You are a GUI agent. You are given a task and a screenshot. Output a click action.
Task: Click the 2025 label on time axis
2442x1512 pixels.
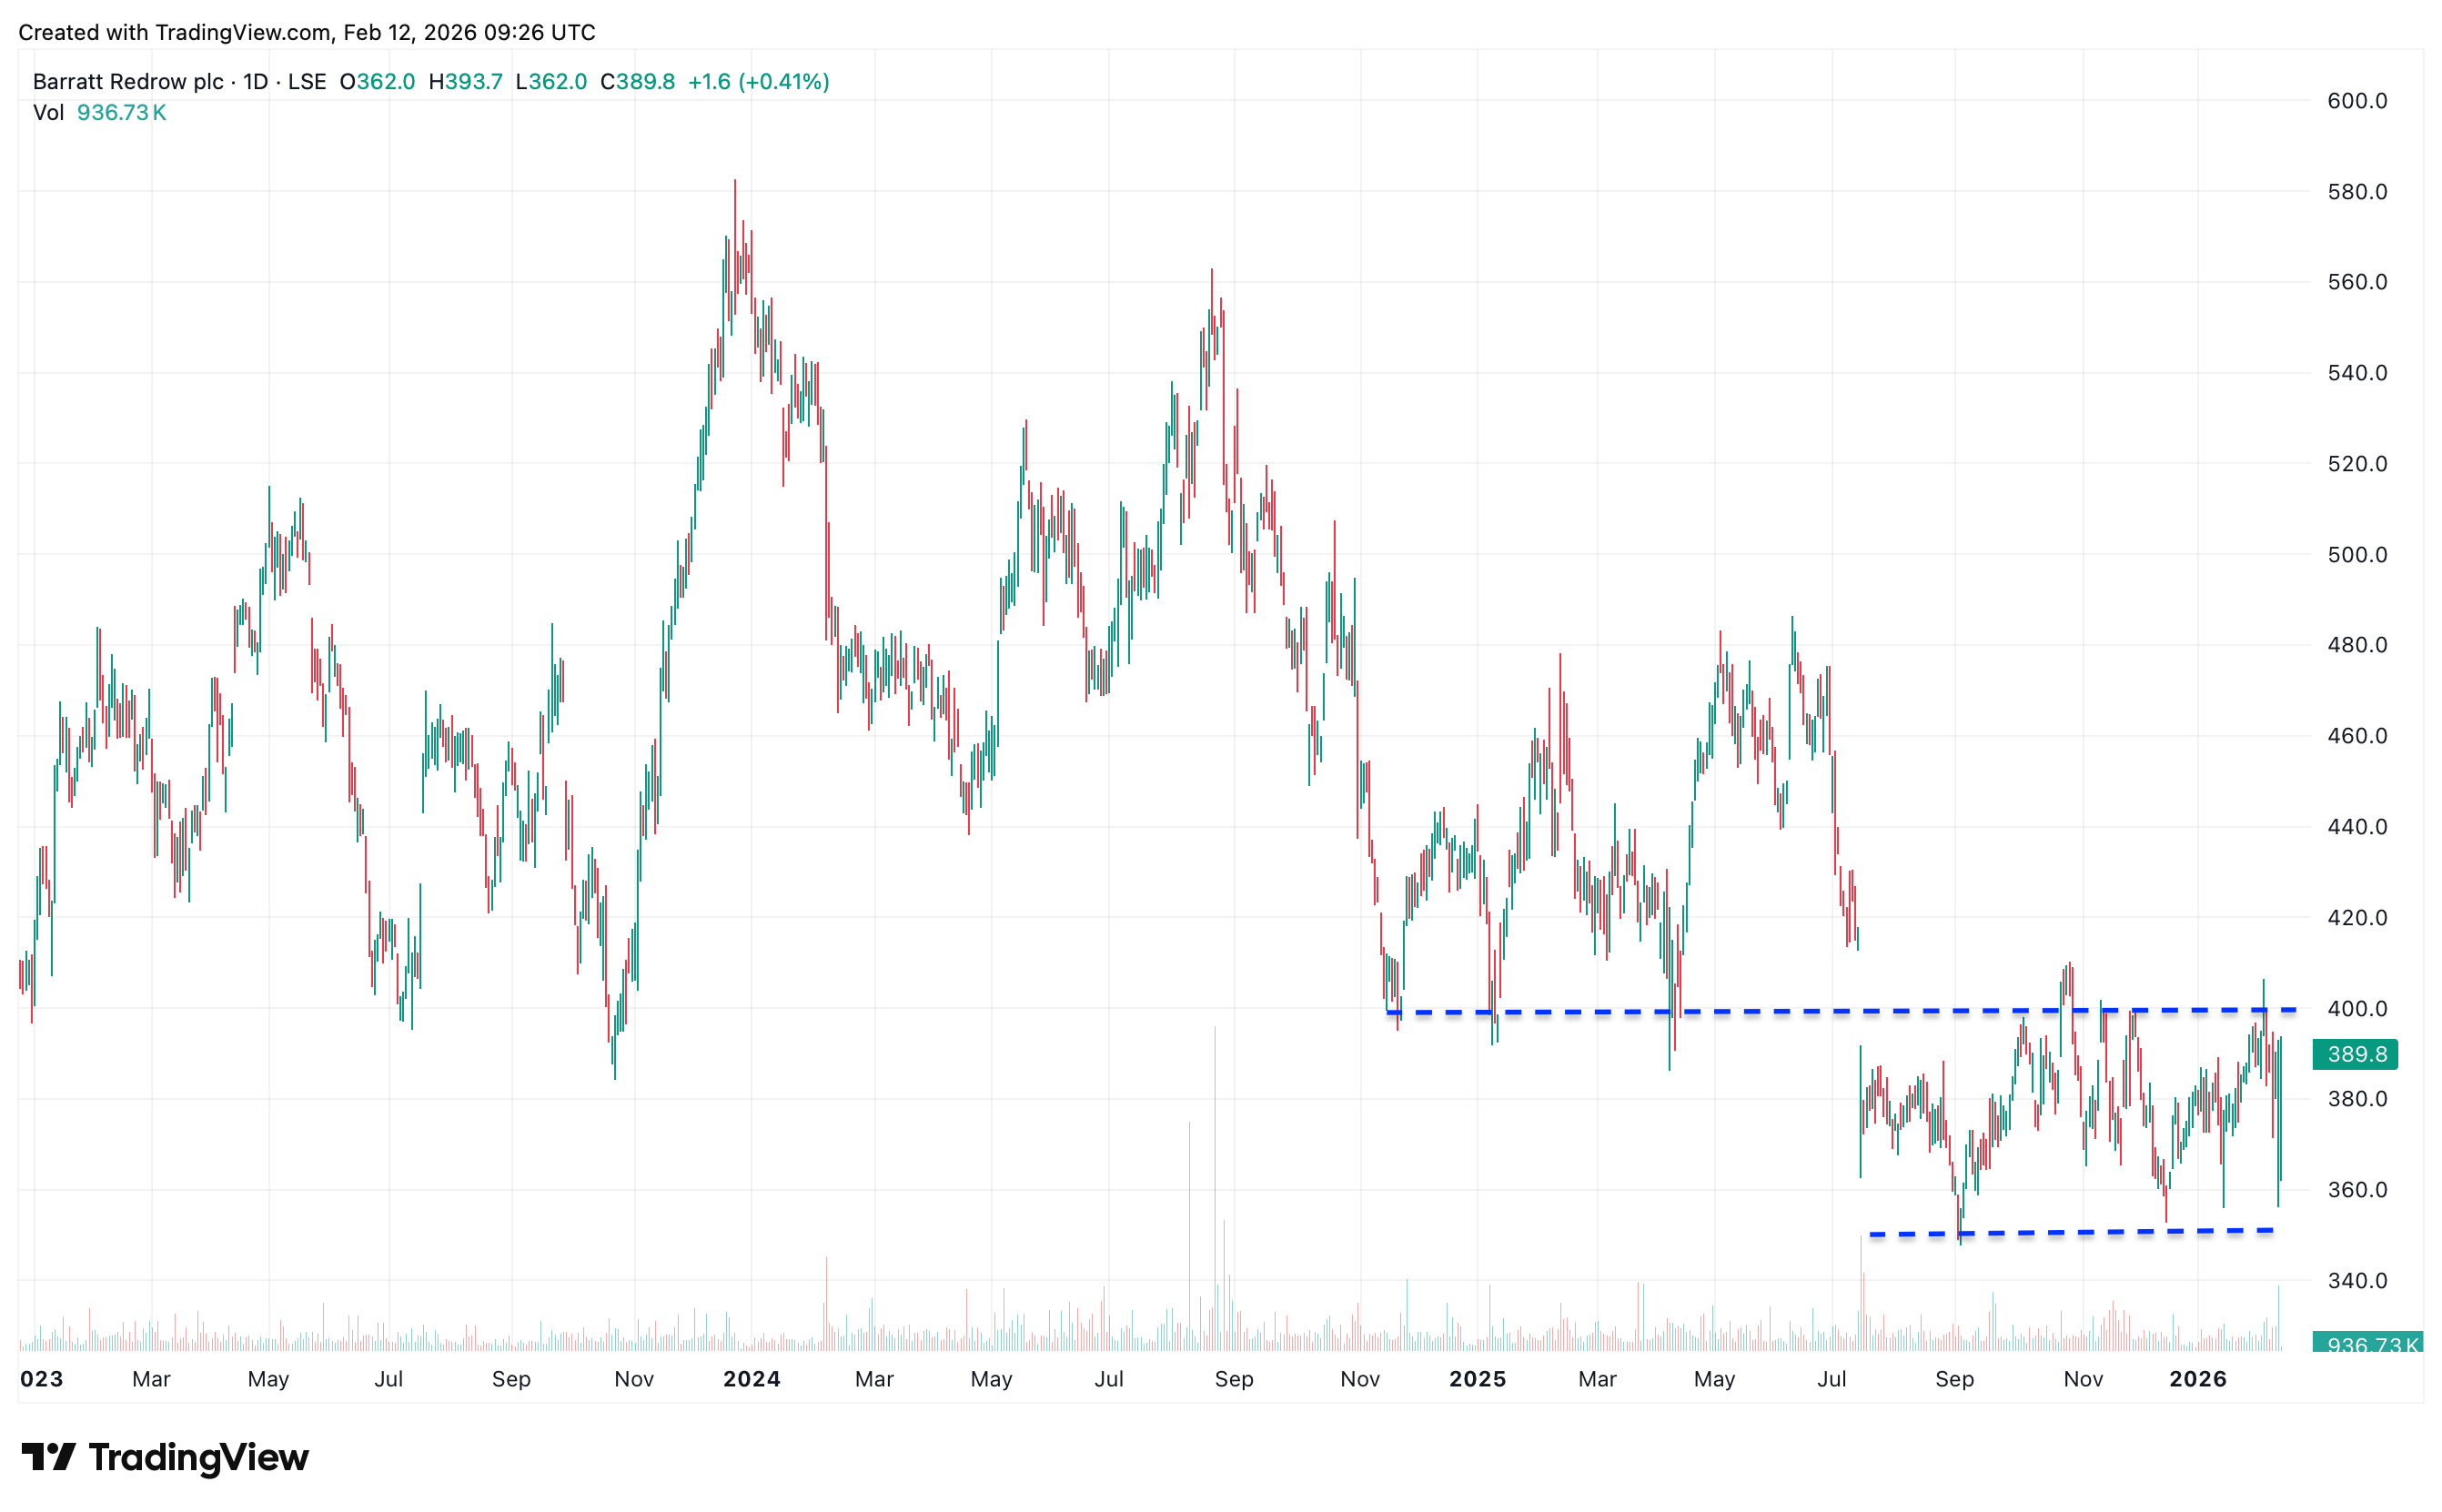[1477, 1379]
